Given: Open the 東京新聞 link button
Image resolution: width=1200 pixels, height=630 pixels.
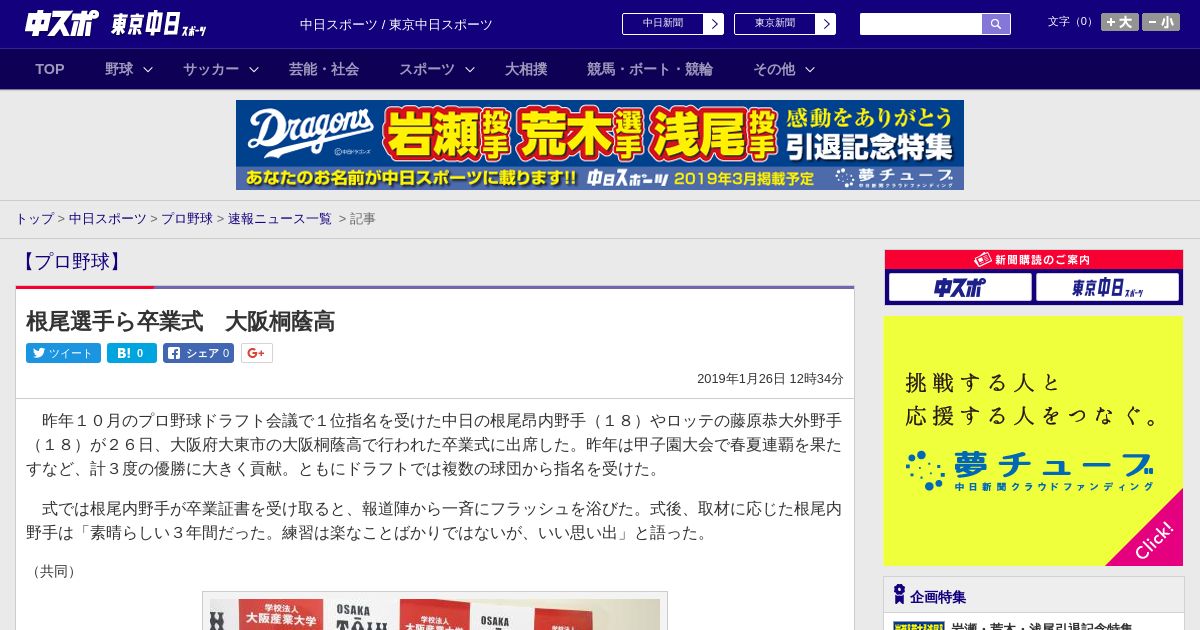Looking at the screenshot, I should coord(775,24).
